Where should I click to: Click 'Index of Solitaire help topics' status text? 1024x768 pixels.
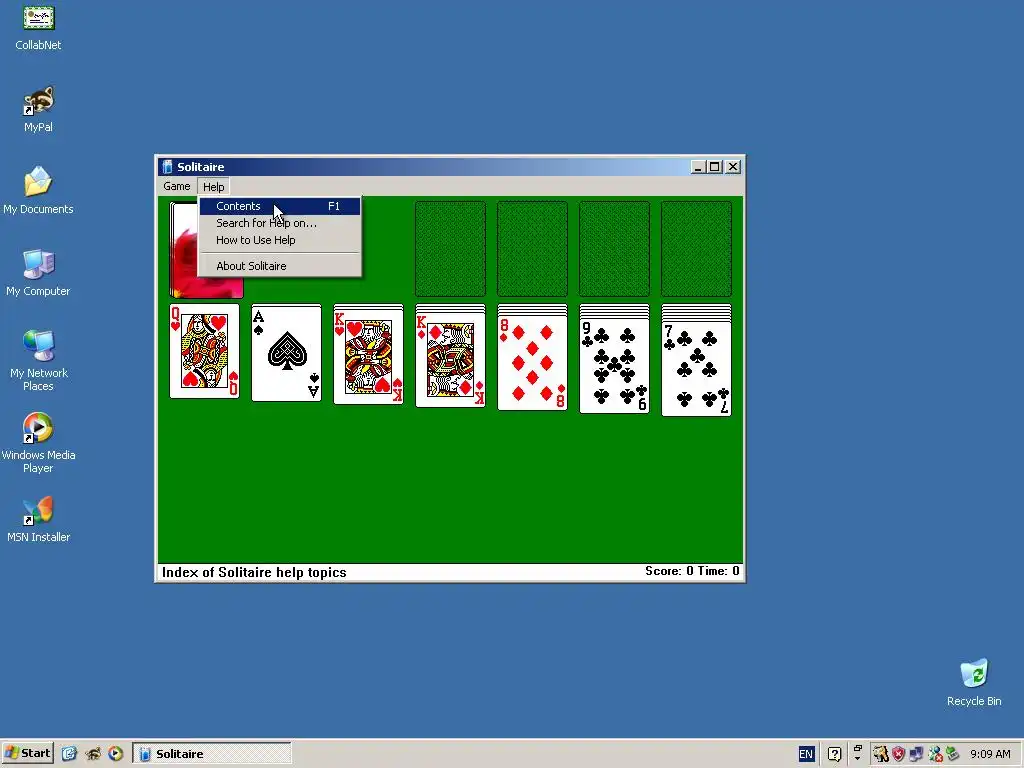click(x=254, y=573)
